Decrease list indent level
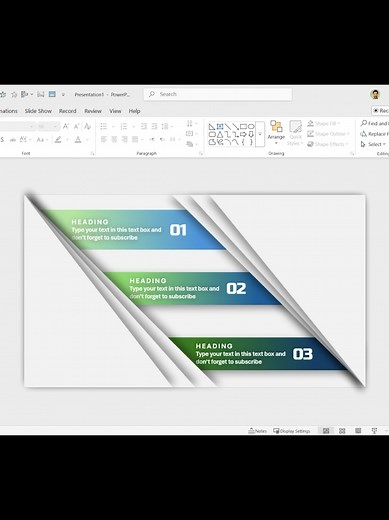The image size is (389, 520). pyautogui.click(x=144, y=126)
